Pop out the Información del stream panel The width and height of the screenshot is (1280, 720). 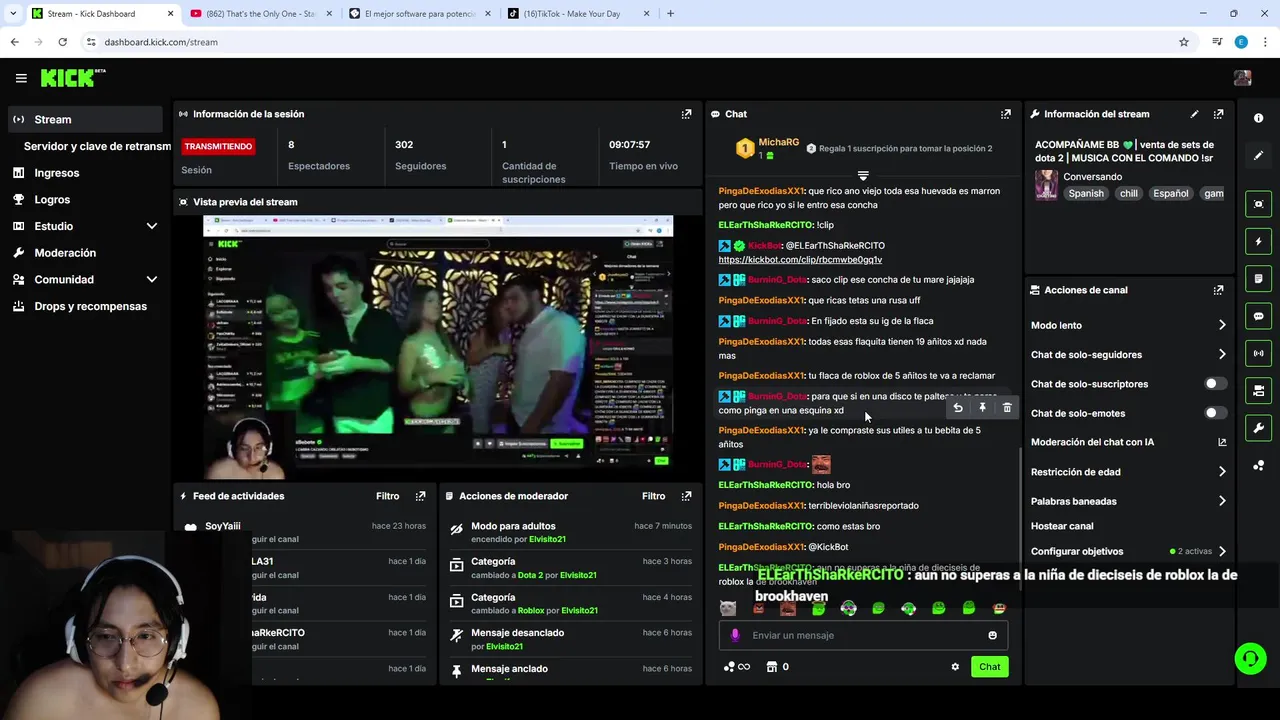pos(1218,114)
